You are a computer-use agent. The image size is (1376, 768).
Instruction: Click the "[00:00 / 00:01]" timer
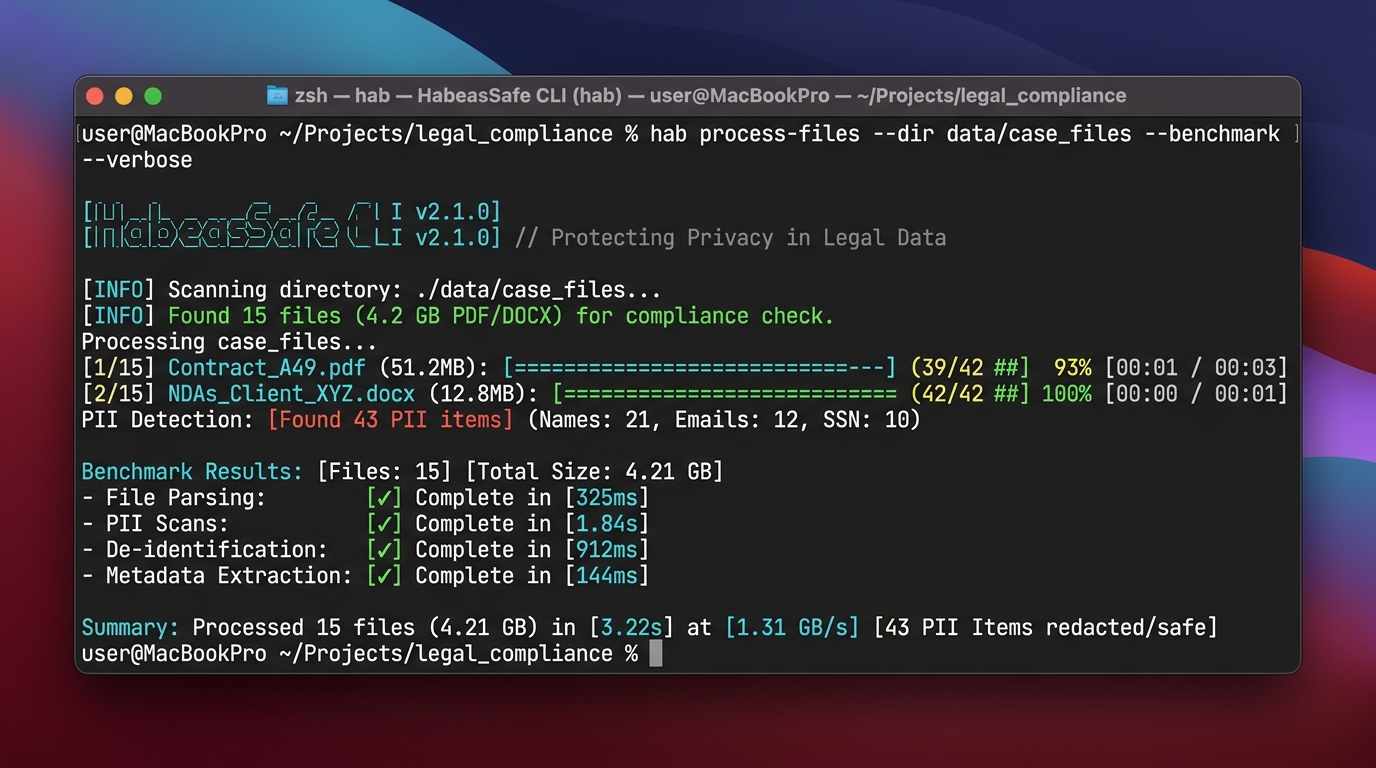tap(1196, 393)
